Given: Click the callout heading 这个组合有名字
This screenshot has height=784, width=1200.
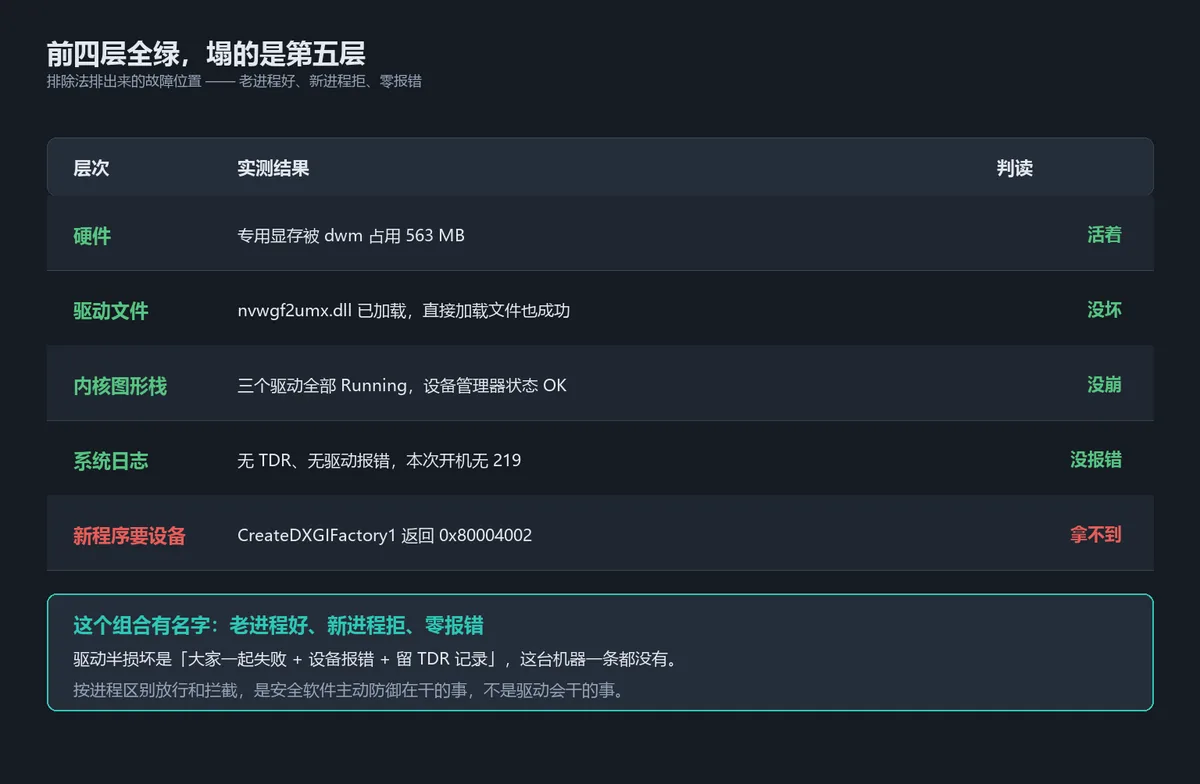Looking at the screenshot, I should coord(278,626).
